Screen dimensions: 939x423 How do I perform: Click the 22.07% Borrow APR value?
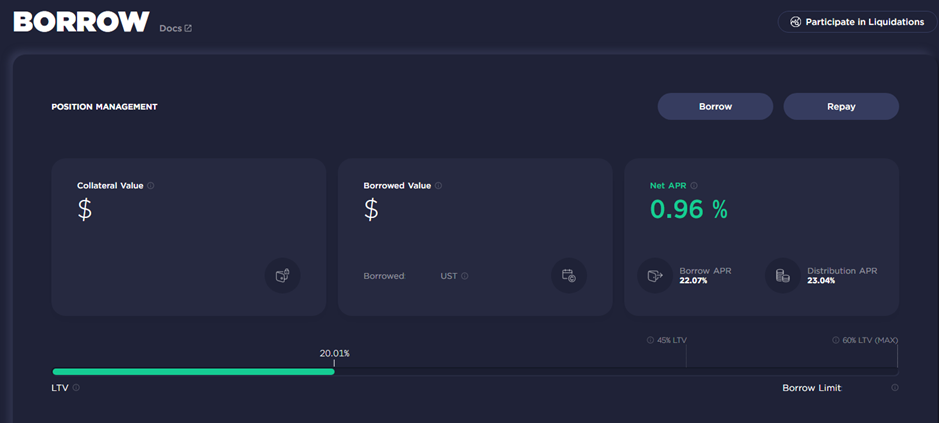click(693, 280)
